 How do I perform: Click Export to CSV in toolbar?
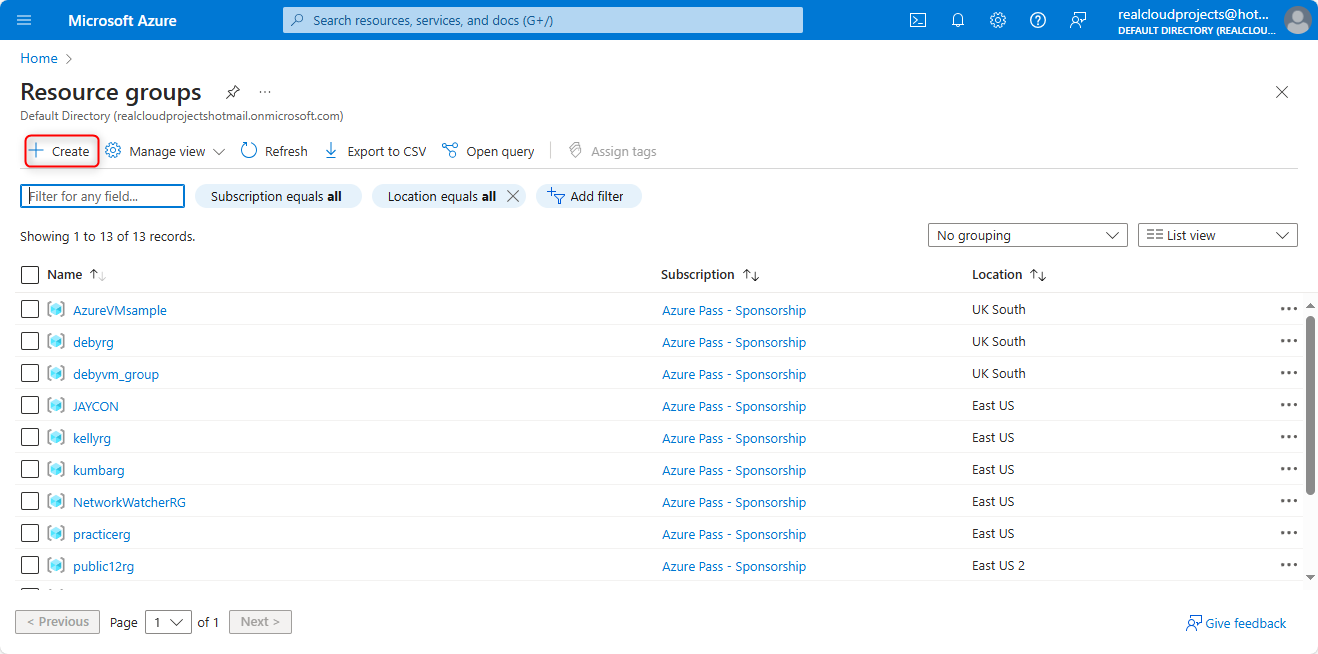tap(375, 151)
